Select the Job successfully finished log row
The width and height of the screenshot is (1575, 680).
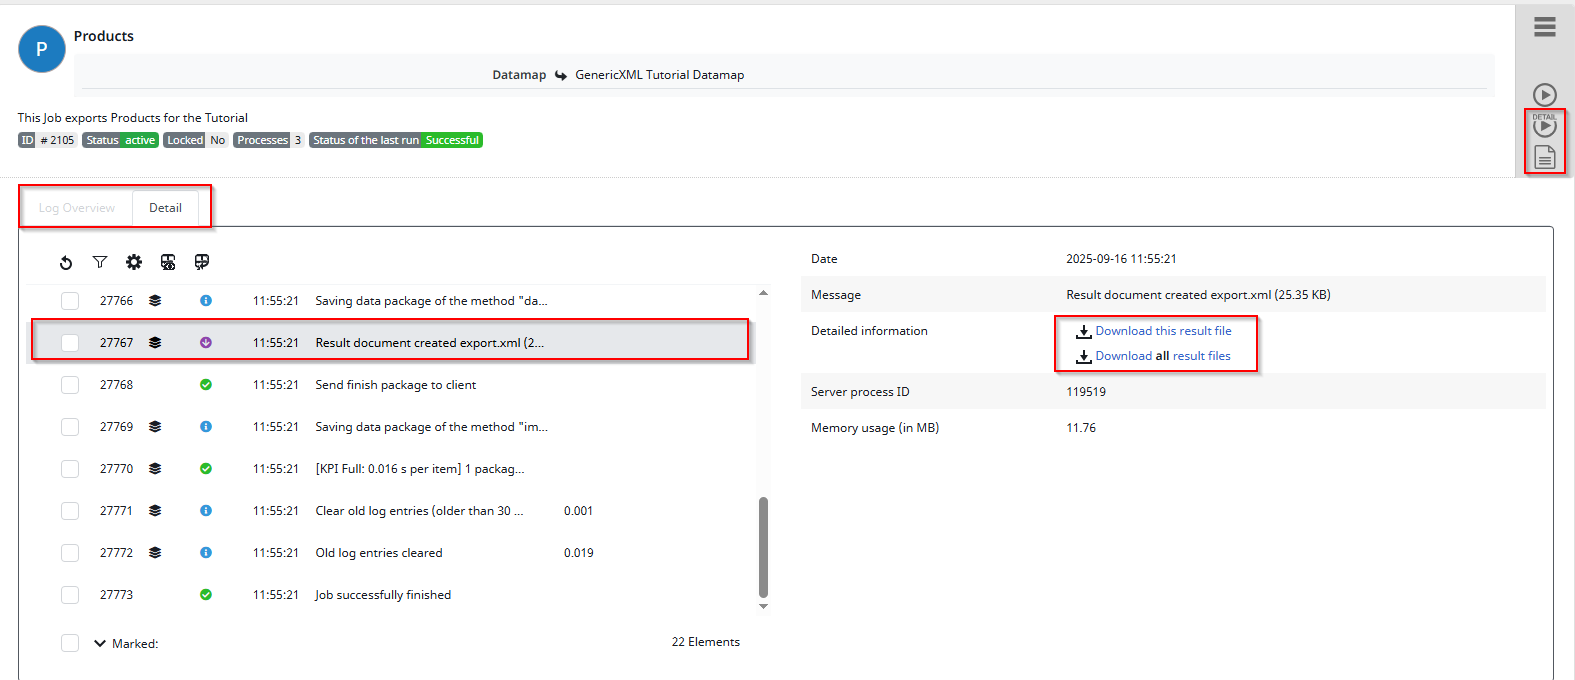pyautogui.click(x=383, y=595)
